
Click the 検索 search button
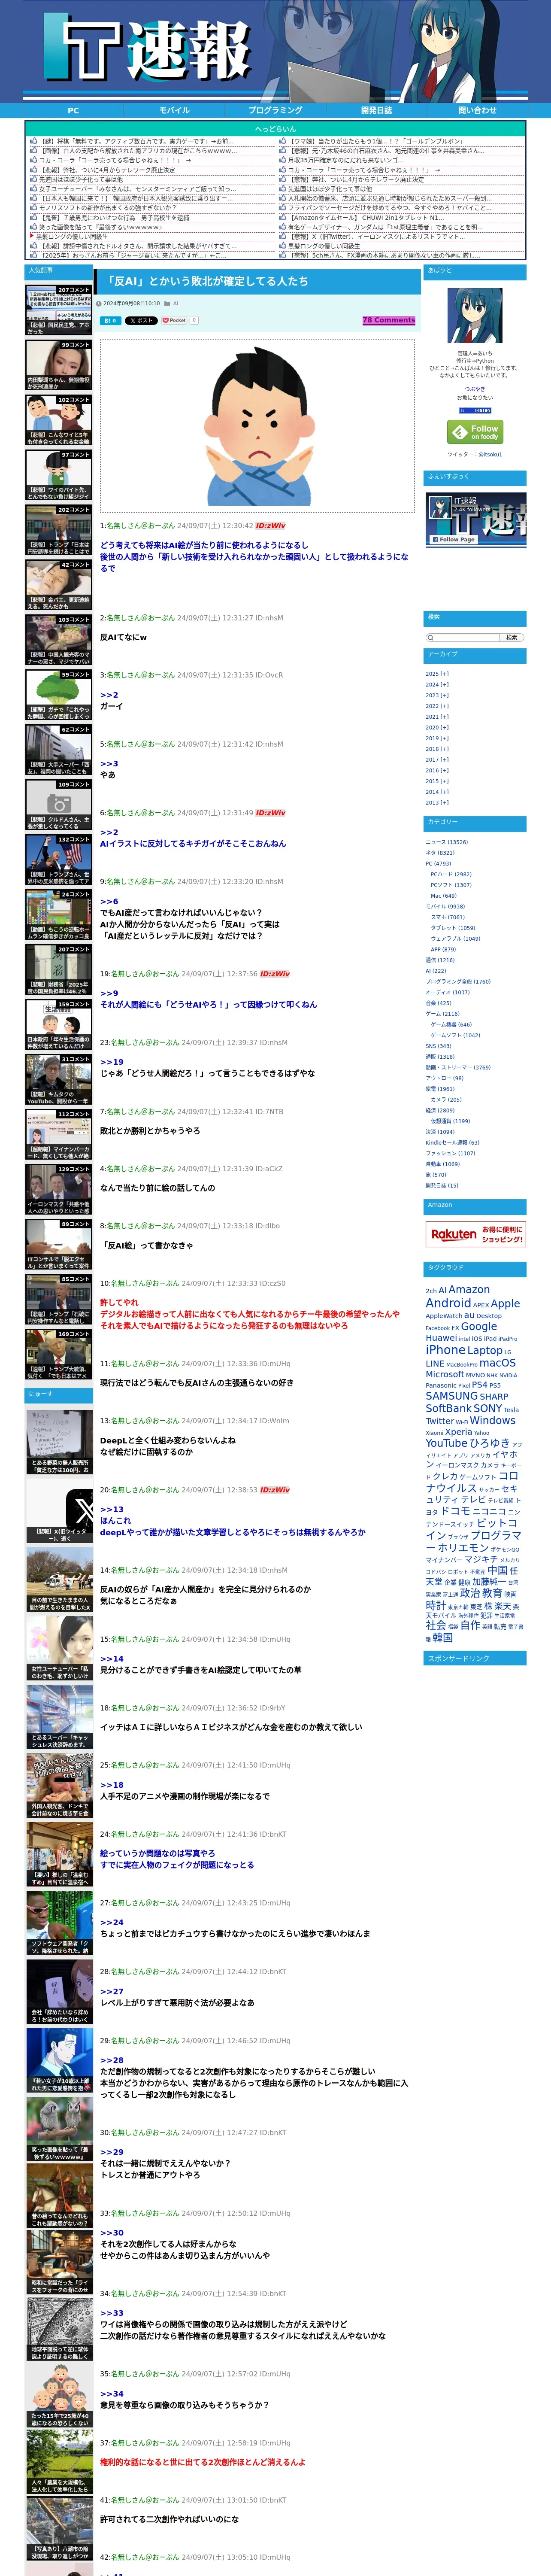point(512,637)
